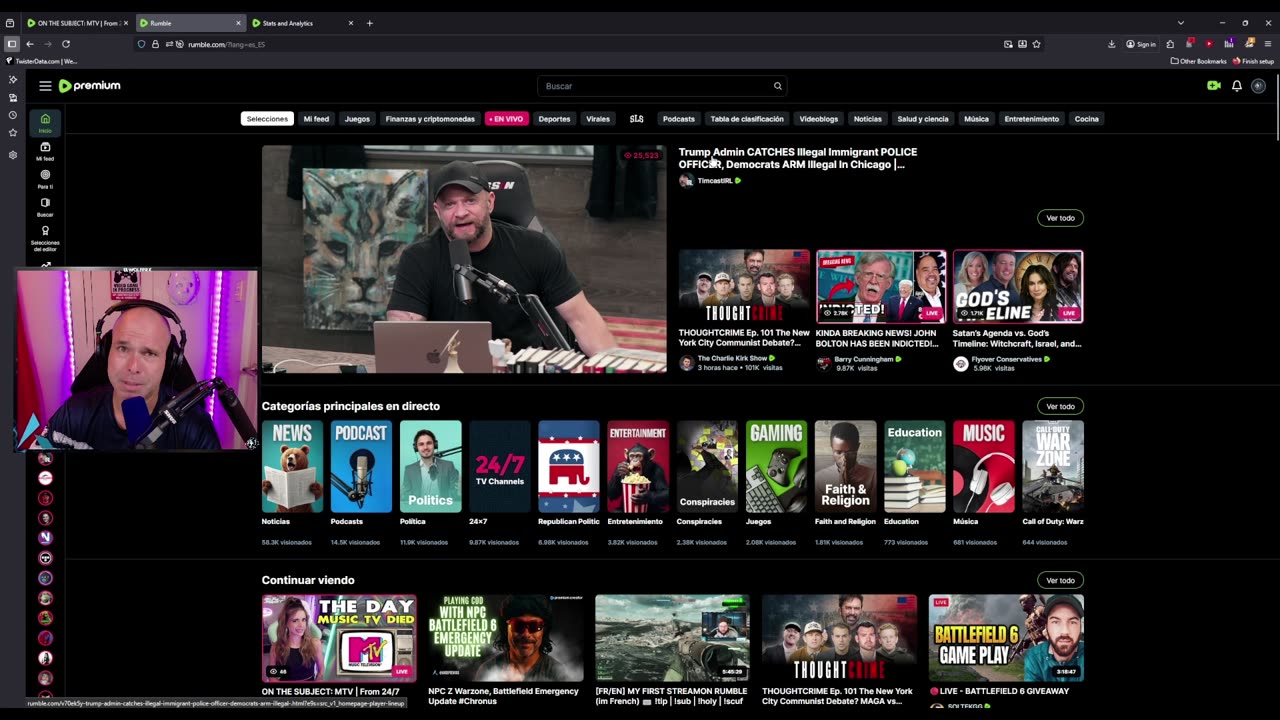Open the browser application menu
Viewport: 1280px width, 720px height.
pyautogui.click(x=1268, y=44)
